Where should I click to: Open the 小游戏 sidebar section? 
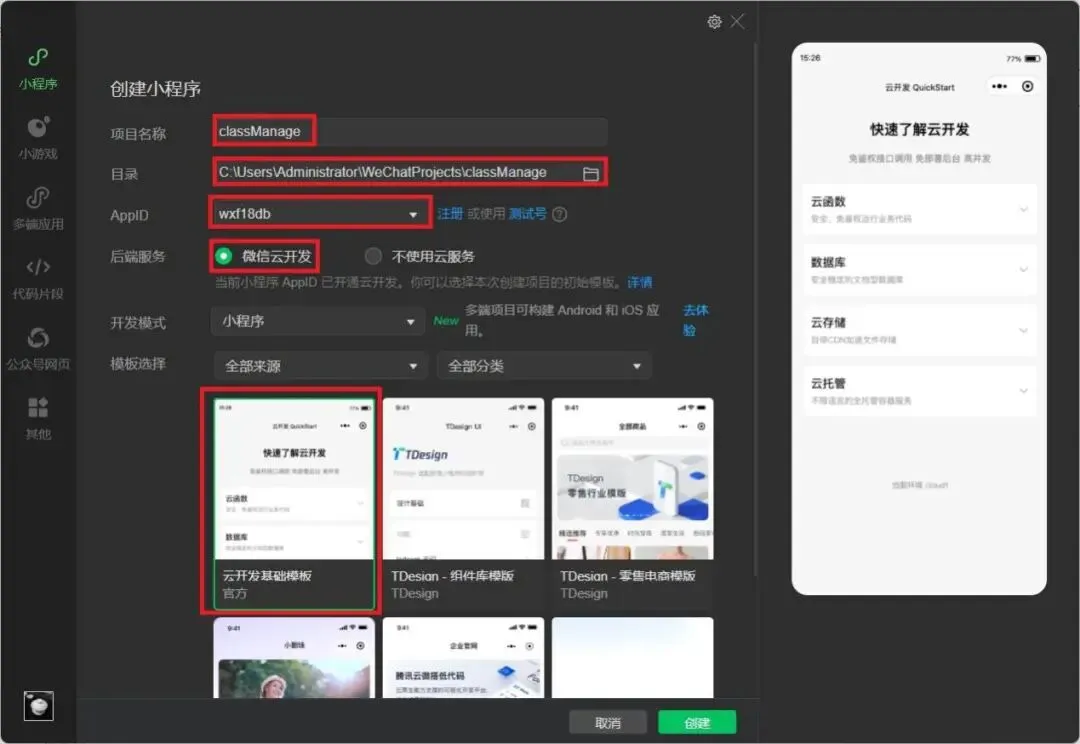(x=38, y=139)
